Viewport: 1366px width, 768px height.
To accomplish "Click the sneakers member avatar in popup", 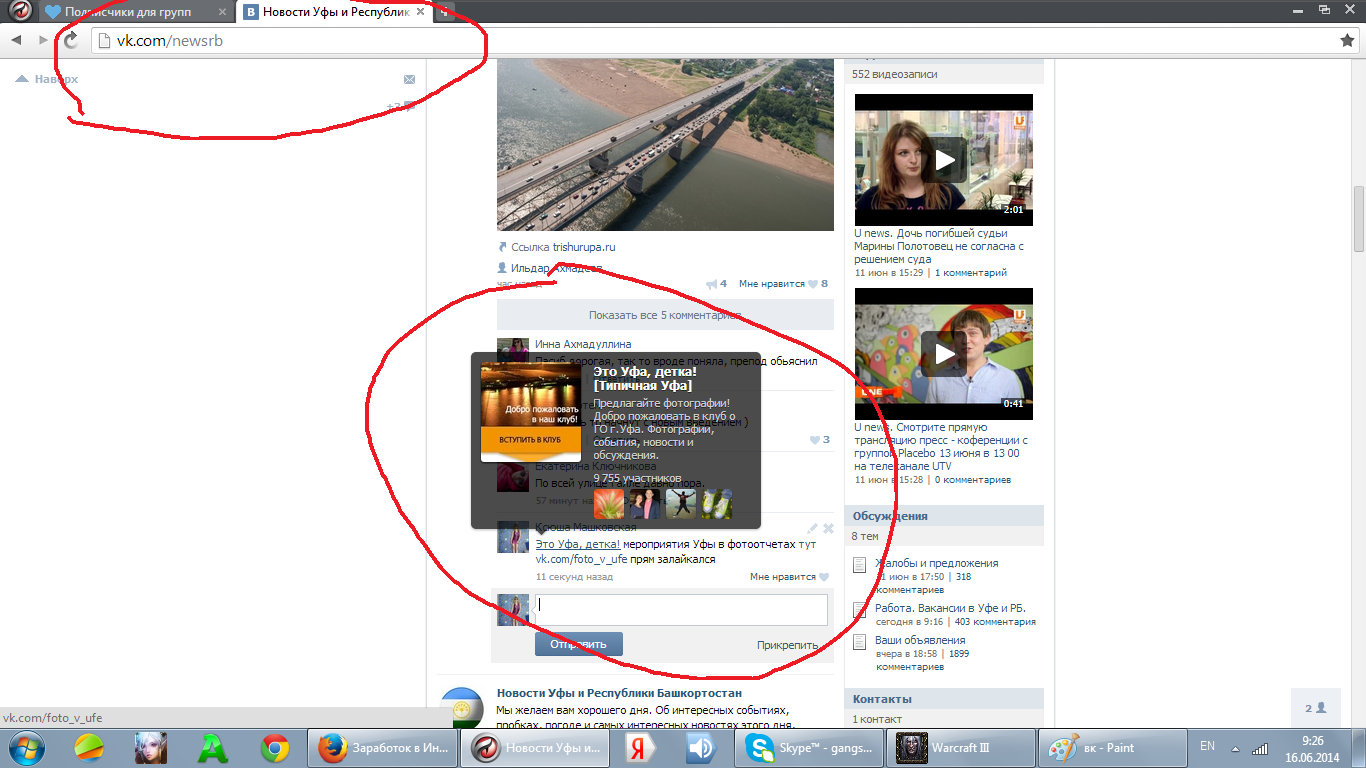I will (x=717, y=504).
